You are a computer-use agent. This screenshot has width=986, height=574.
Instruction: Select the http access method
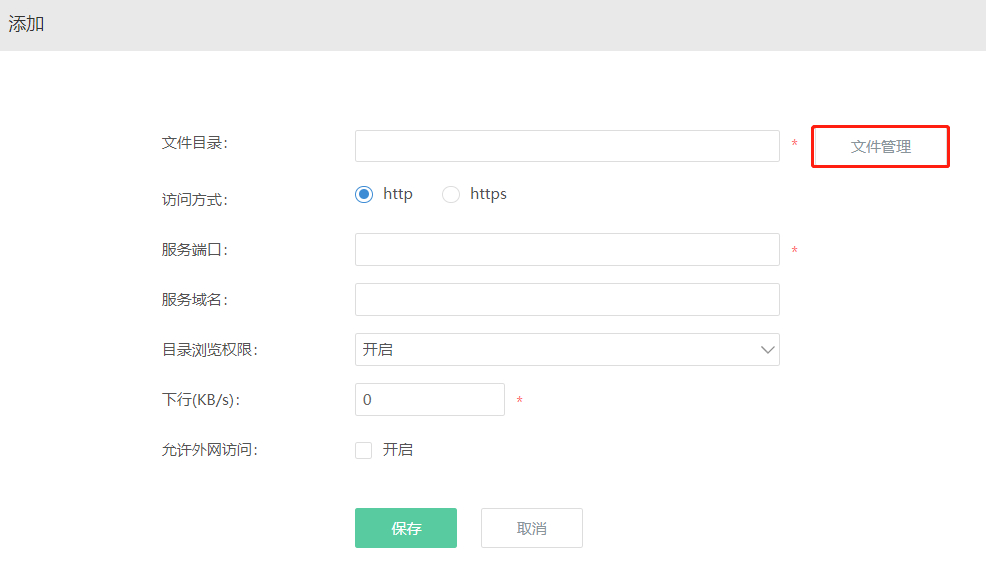(364, 194)
